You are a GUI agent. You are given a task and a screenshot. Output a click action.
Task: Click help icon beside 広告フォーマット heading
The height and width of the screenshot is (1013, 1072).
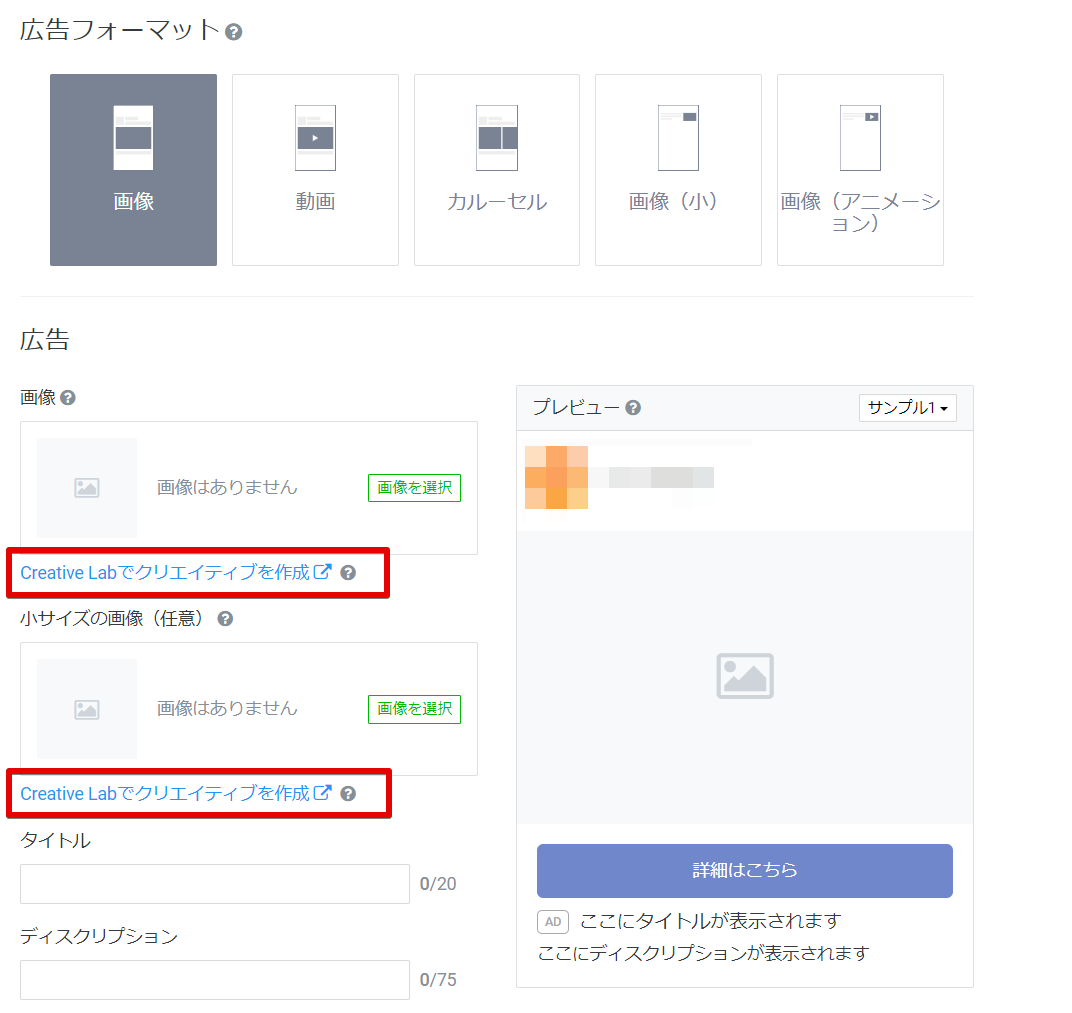(x=233, y=32)
